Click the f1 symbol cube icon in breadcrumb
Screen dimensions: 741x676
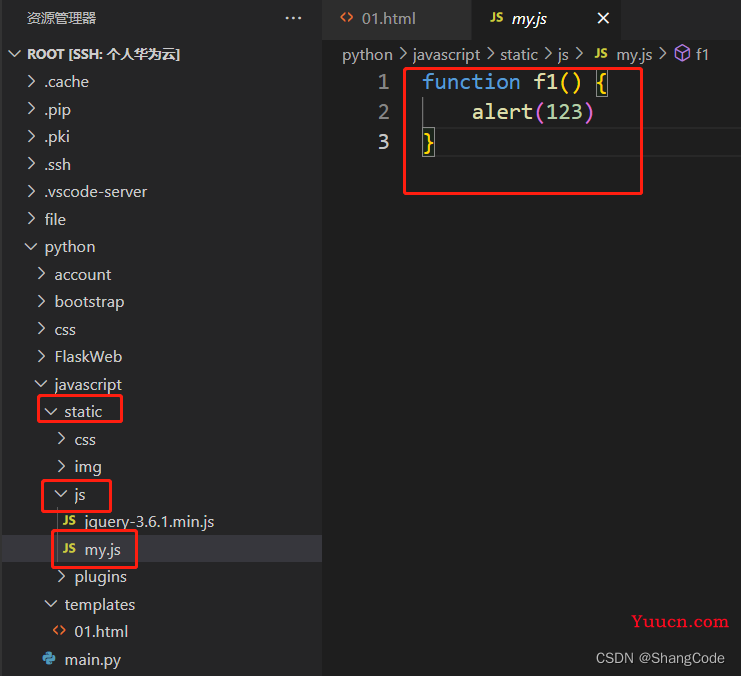[x=682, y=53]
